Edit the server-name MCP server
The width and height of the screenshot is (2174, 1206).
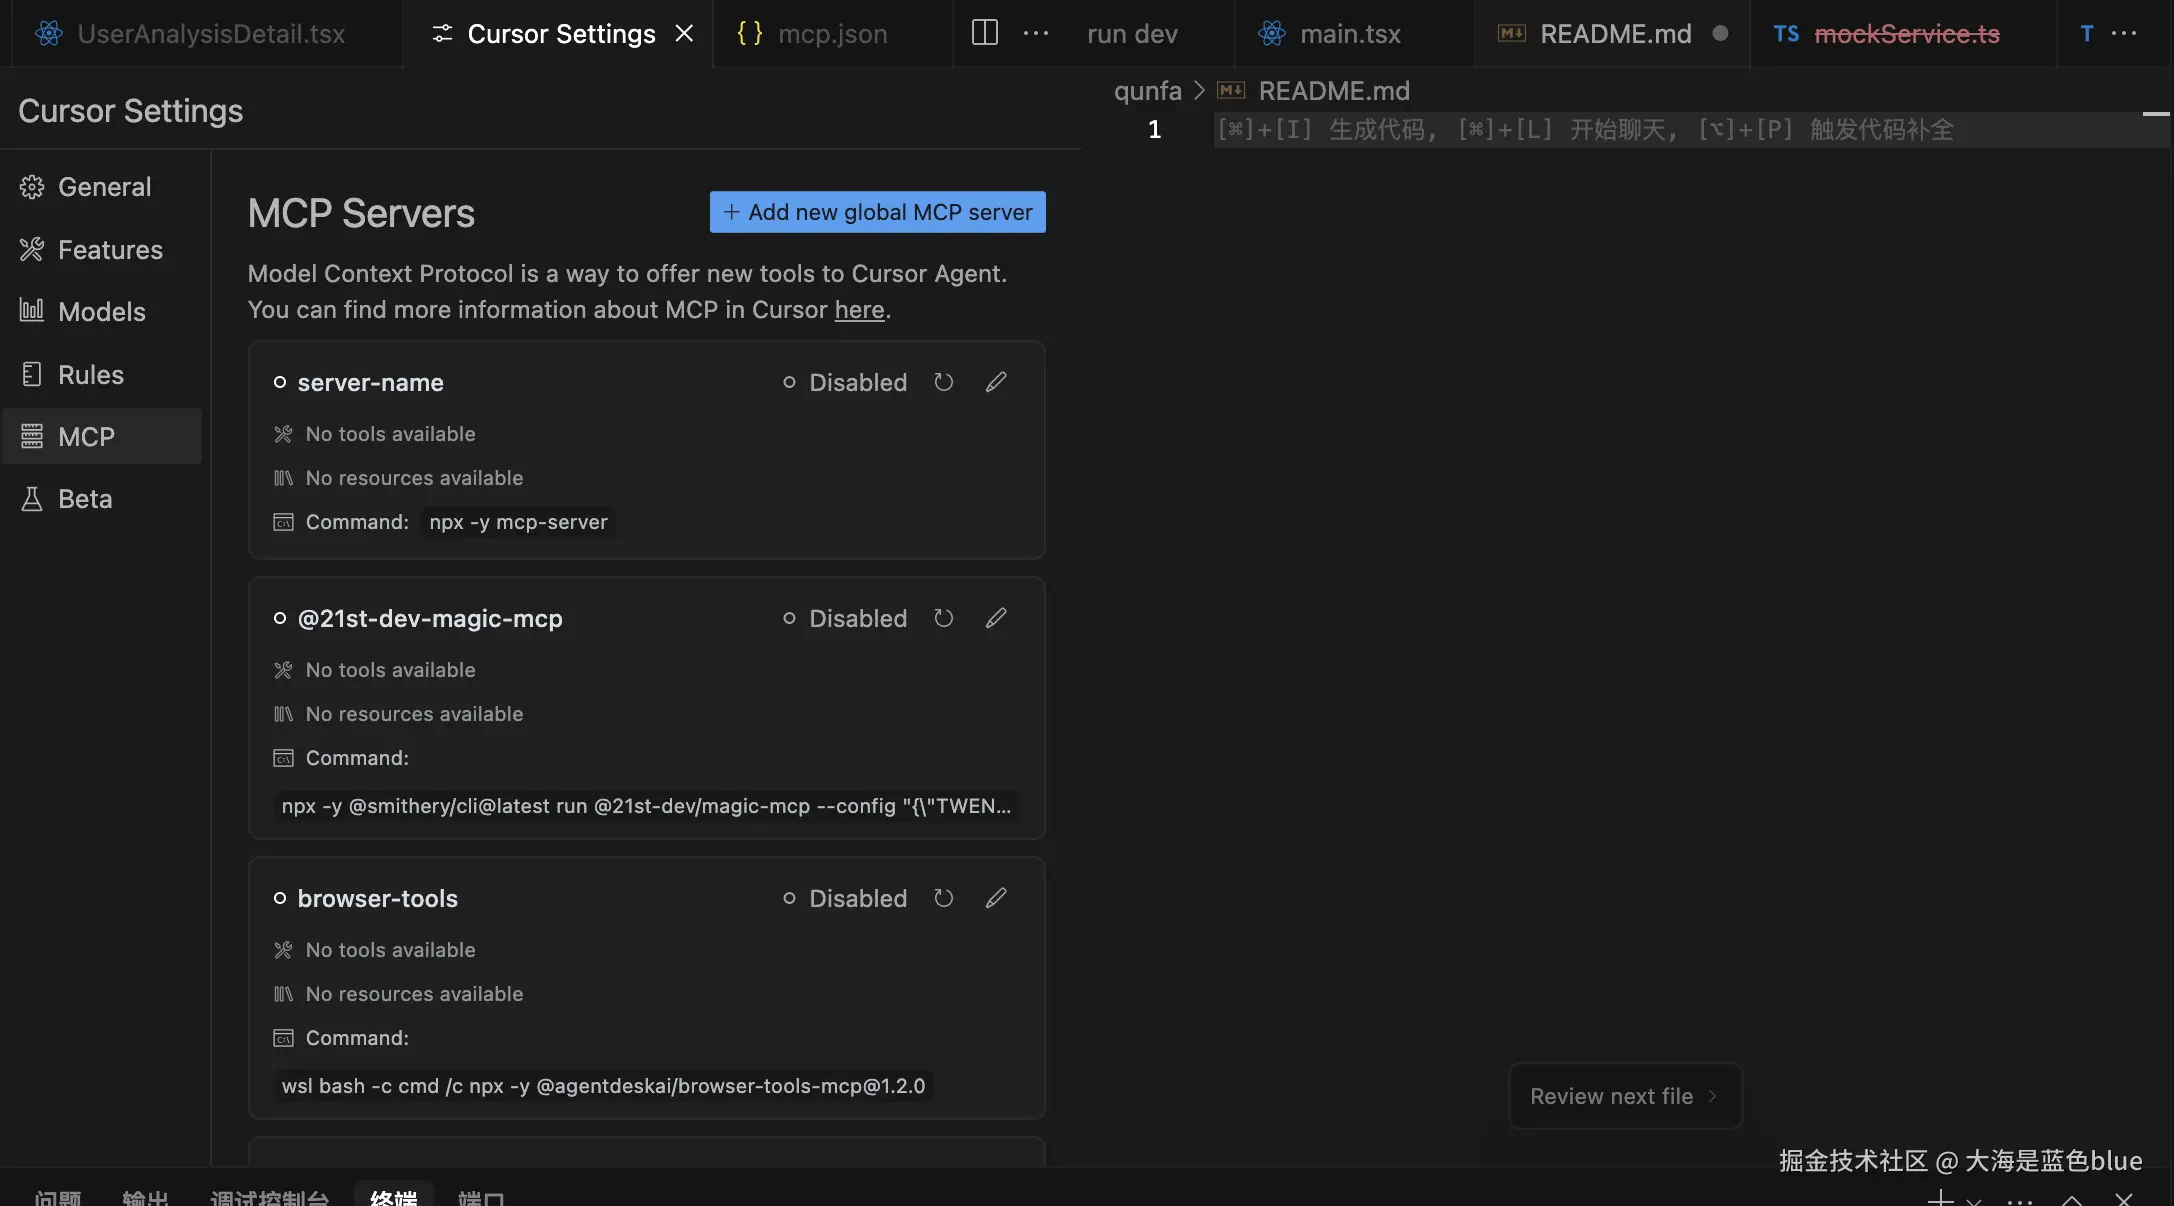pos(996,383)
